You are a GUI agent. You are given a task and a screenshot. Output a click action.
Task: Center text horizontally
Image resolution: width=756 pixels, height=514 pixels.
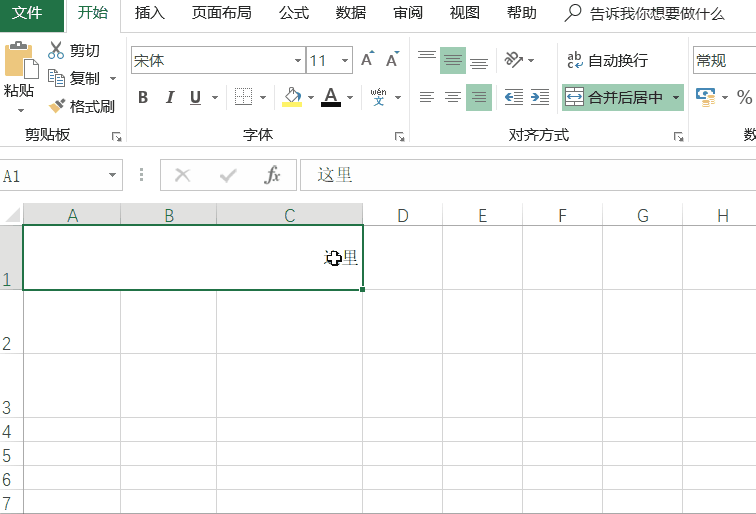[453, 97]
